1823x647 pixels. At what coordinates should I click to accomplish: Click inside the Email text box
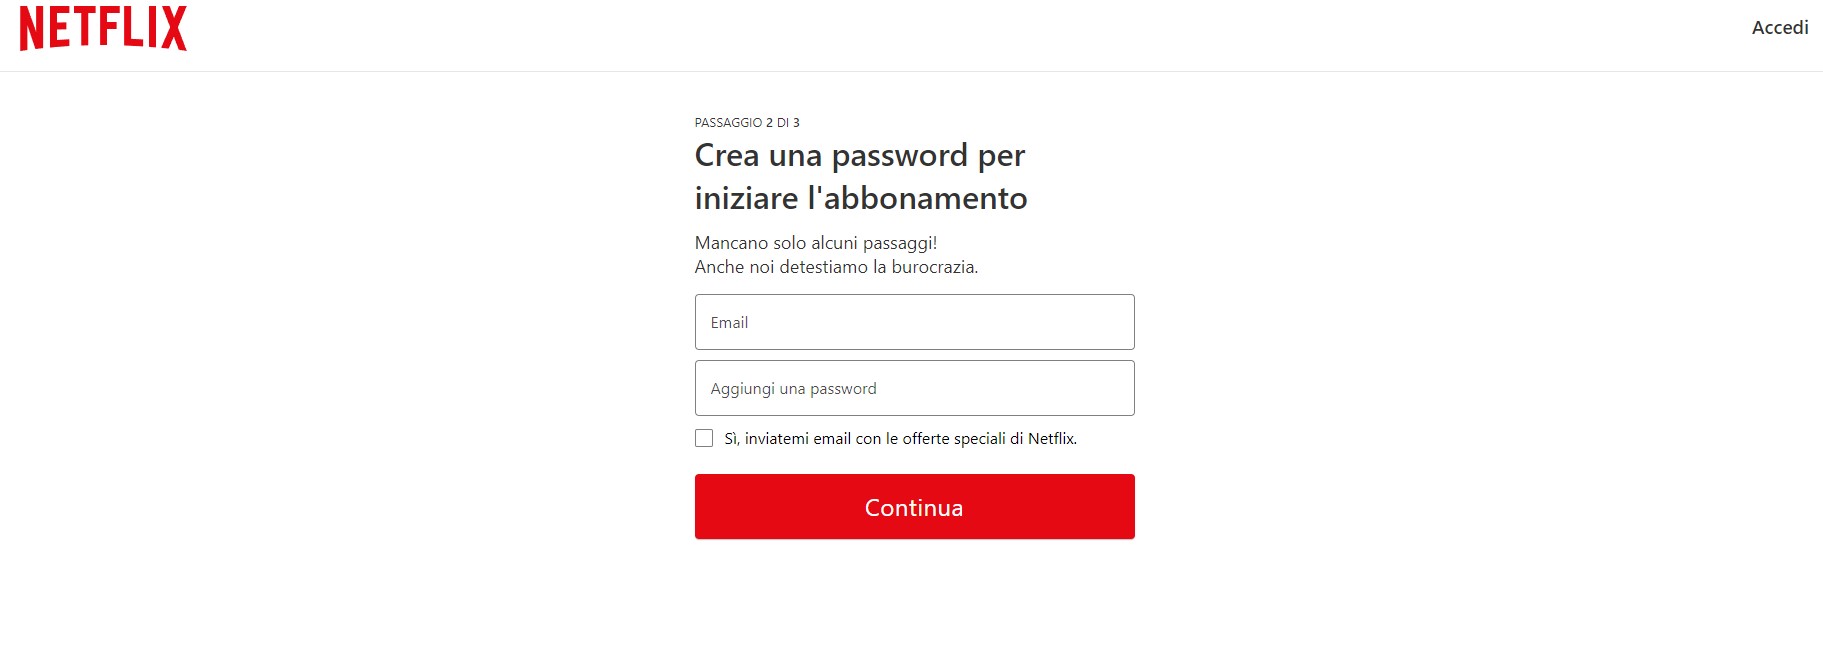914,322
